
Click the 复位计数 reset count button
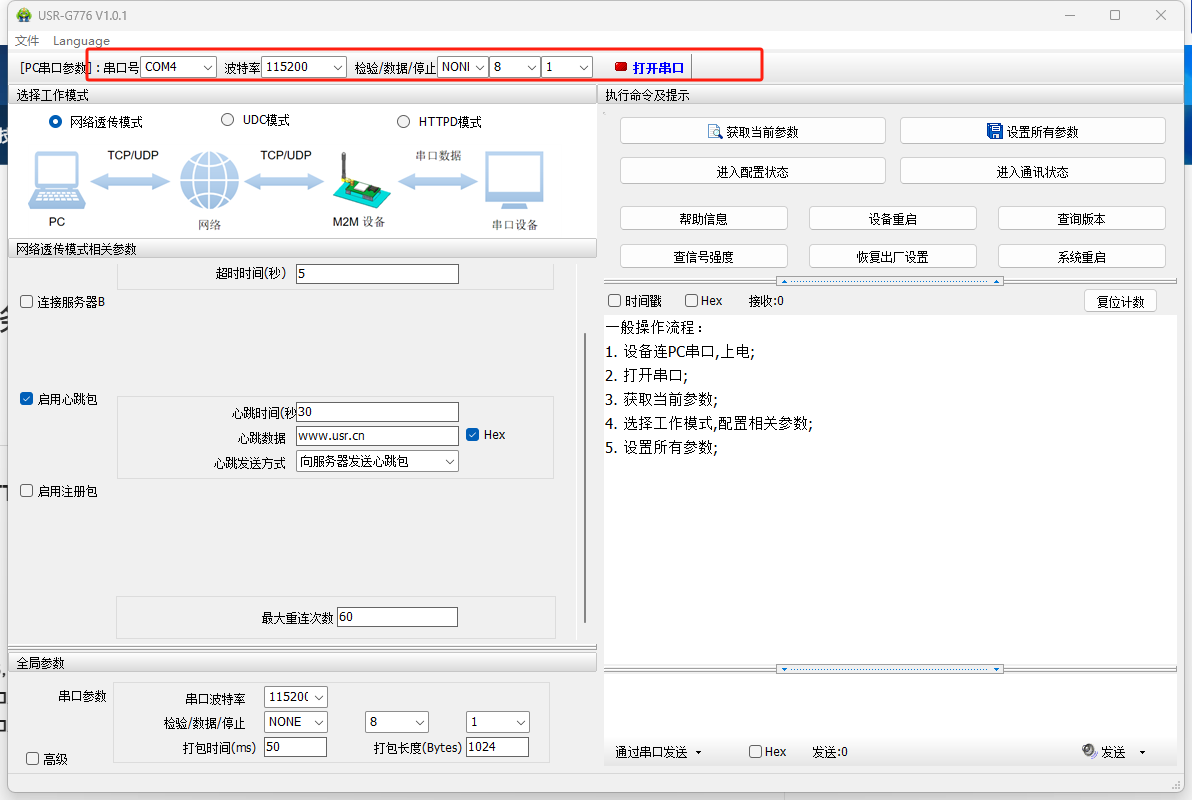[1120, 302]
